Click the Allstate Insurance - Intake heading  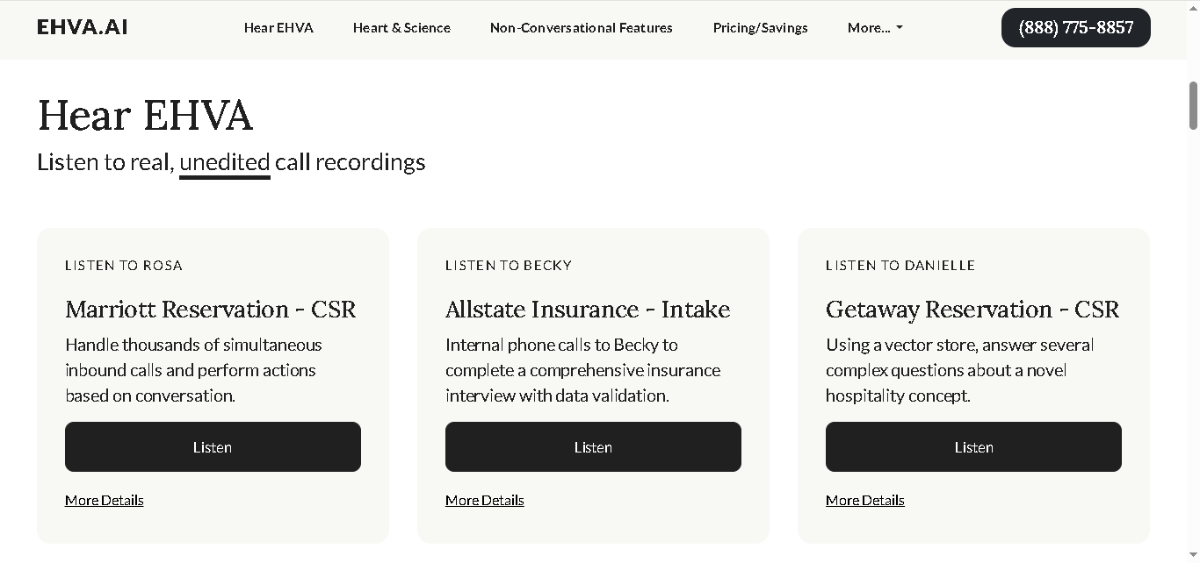(588, 309)
